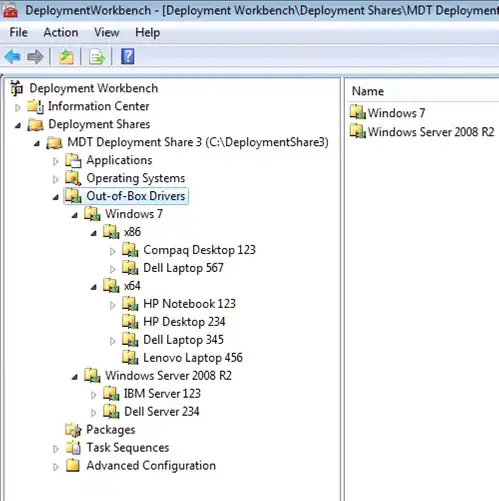Click the x64 driver folder icon
Image resolution: width=499 pixels, height=501 pixels.
click(x=111, y=286)
